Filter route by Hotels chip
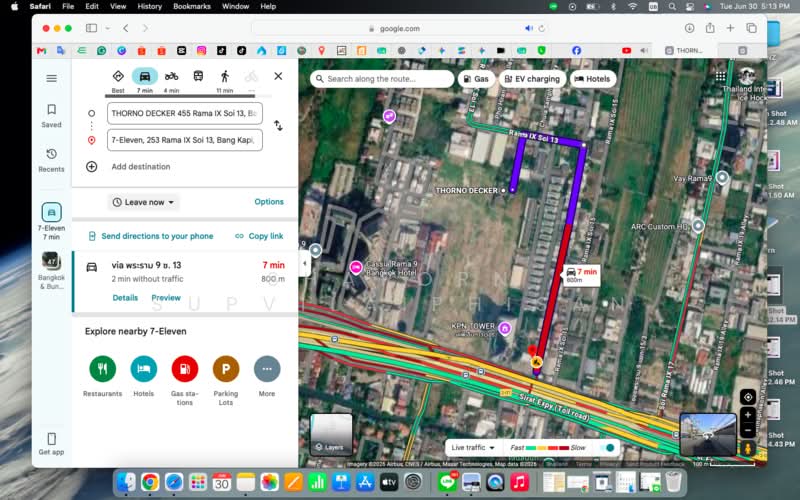This screenshot has width=800, height=500. tap(592, 79)
